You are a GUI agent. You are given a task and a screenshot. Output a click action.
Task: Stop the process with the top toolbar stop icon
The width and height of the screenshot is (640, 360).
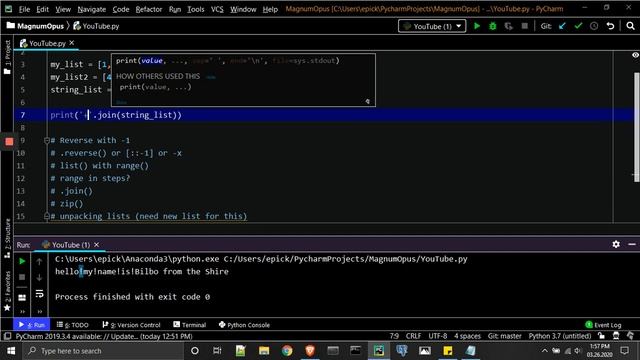click(x=524, y=26)
